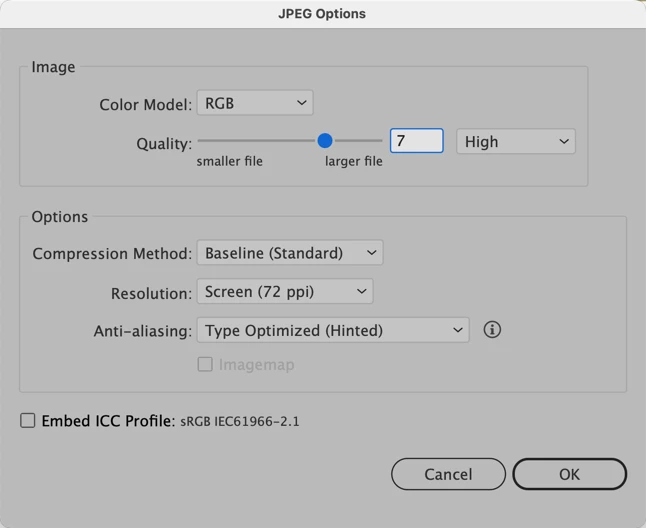Toggle the Imagemap checkbox
Screen dimensions: 646x528
(x=205, y=365)
